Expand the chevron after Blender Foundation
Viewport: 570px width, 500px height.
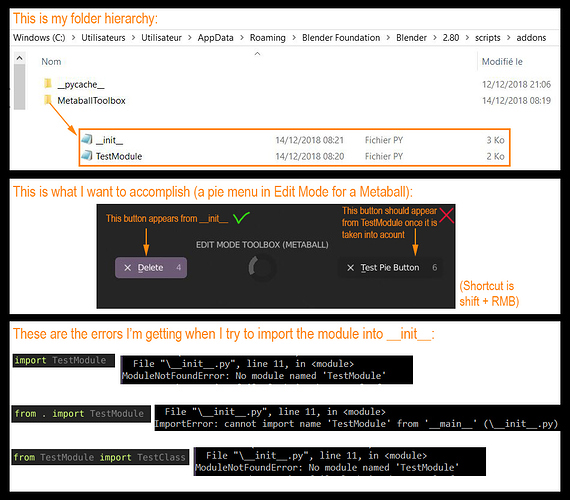tap(388, 38)
